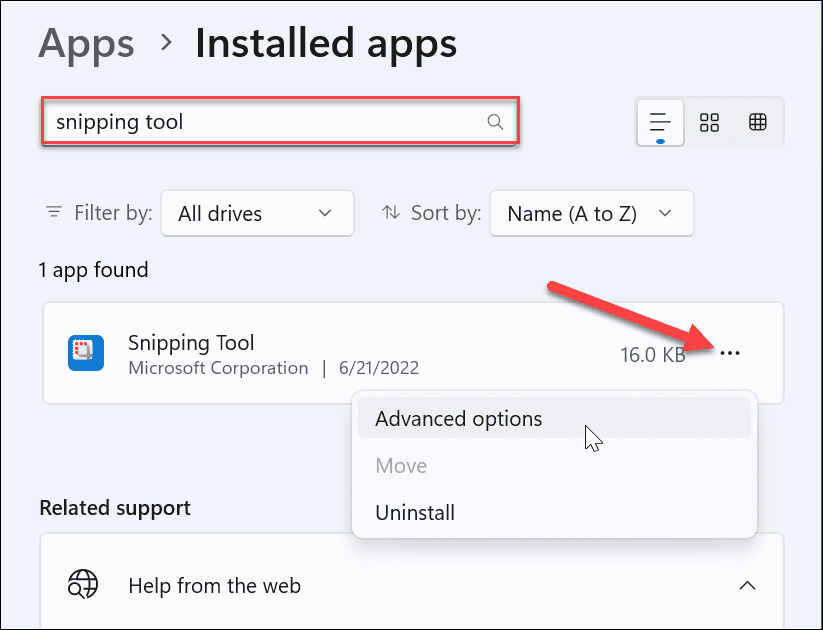Click the Help from the web label
The image size is (823, 630).
(x=214, y=586)
